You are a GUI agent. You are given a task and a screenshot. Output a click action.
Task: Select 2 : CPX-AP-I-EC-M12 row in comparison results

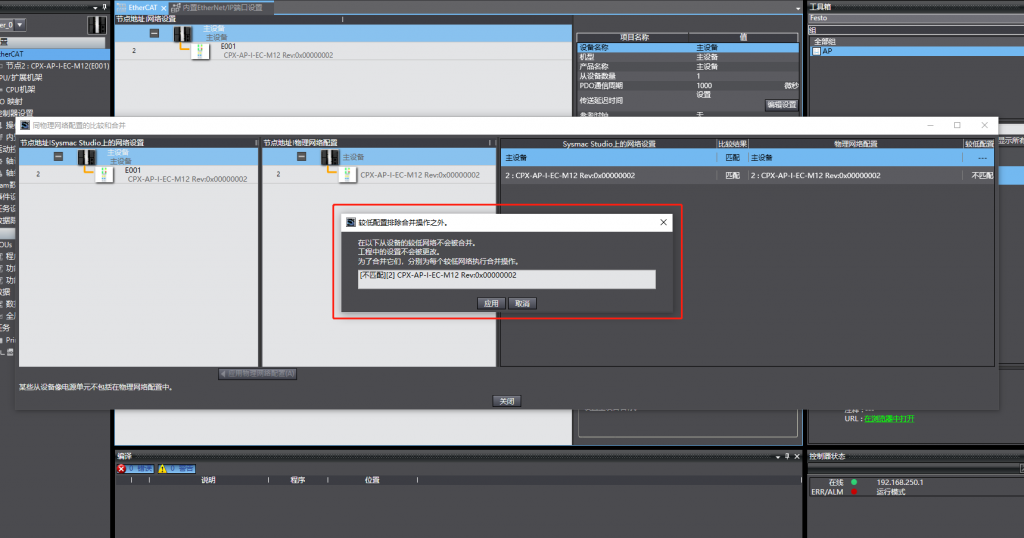click(748, 175)
